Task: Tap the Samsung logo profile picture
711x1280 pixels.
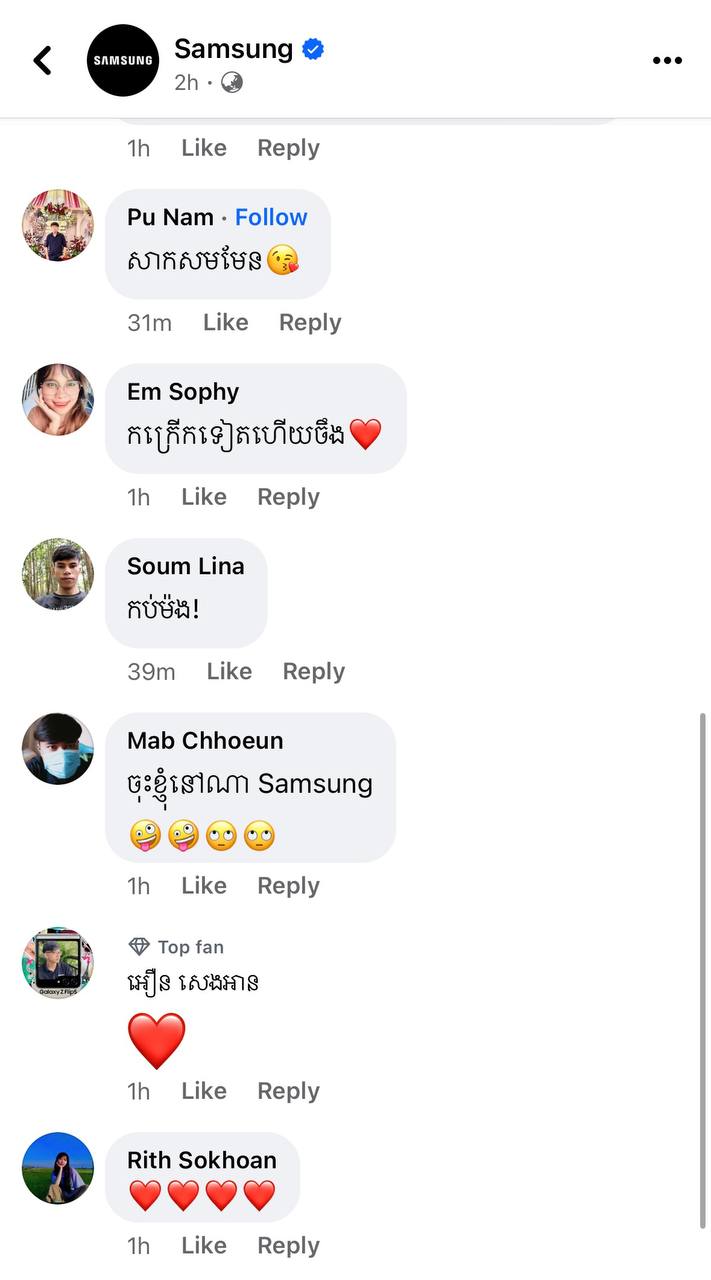Action: coord(123,60)
